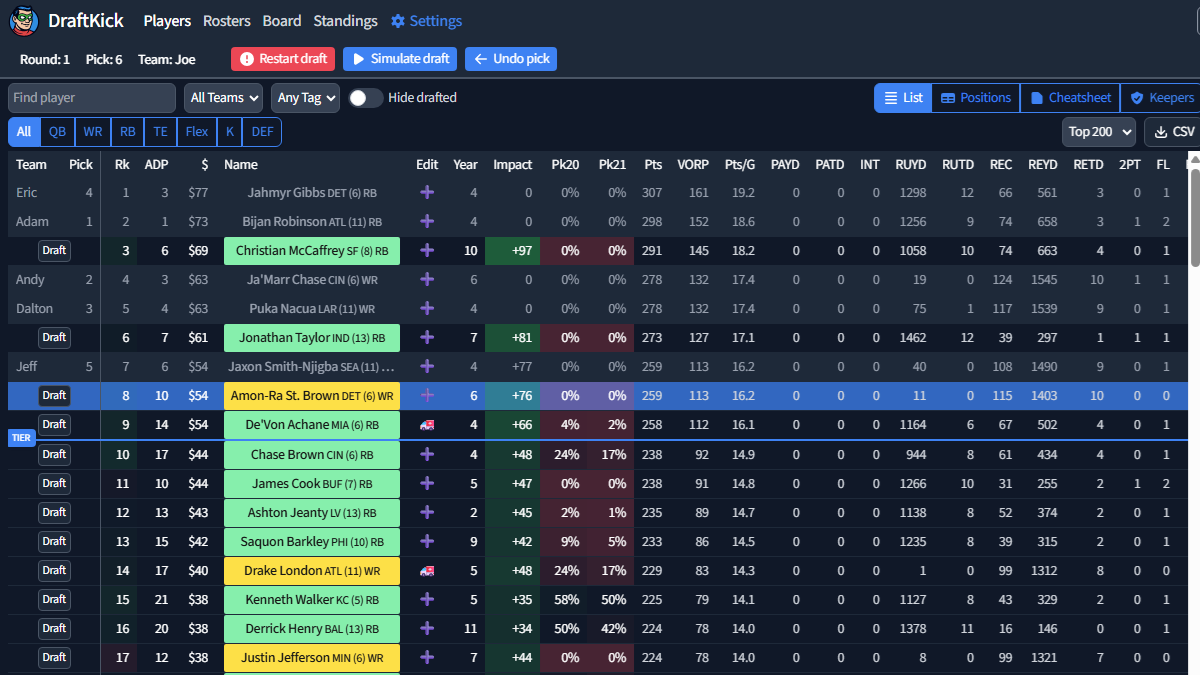Open the Top 200 dropdown

[1099, 132]
